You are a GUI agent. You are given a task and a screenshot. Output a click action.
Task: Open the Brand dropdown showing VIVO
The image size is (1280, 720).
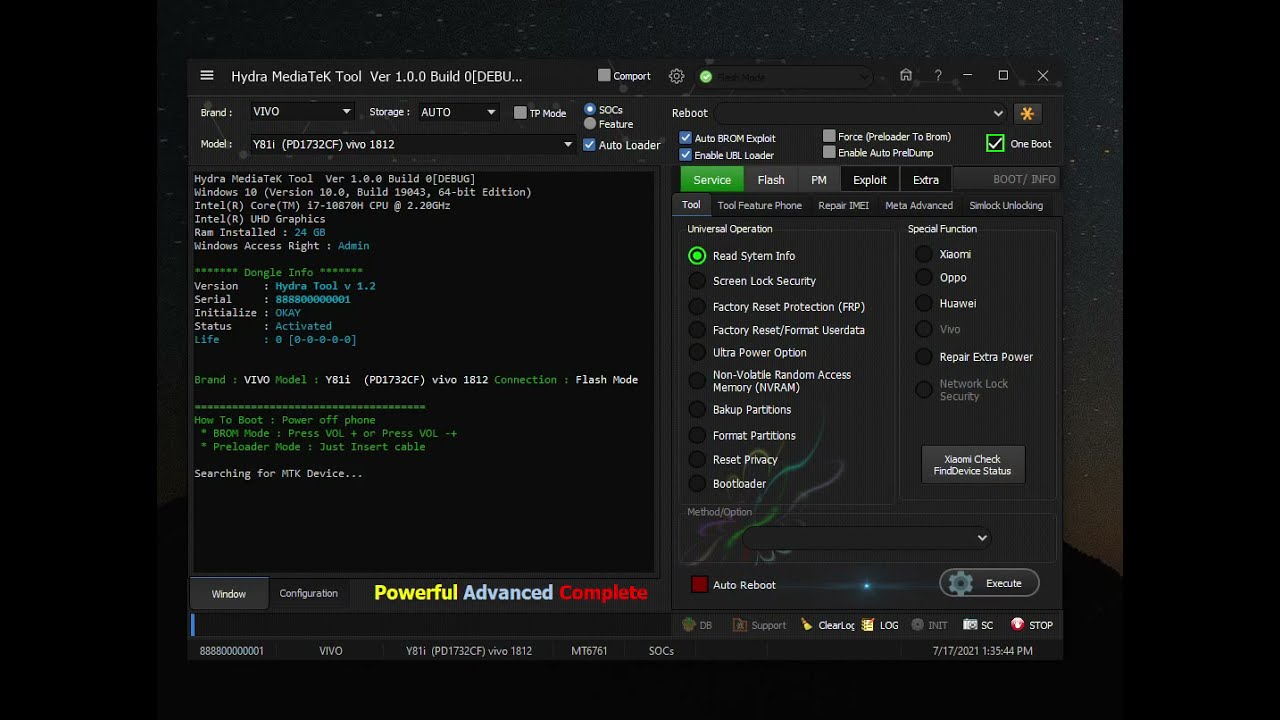point(302,112)
